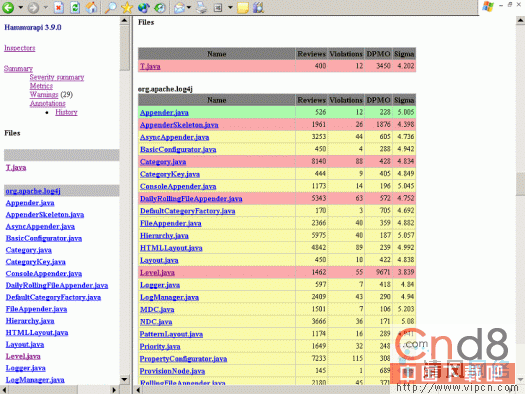
Task: Open the Severity summary link
Action: [57, 77]
